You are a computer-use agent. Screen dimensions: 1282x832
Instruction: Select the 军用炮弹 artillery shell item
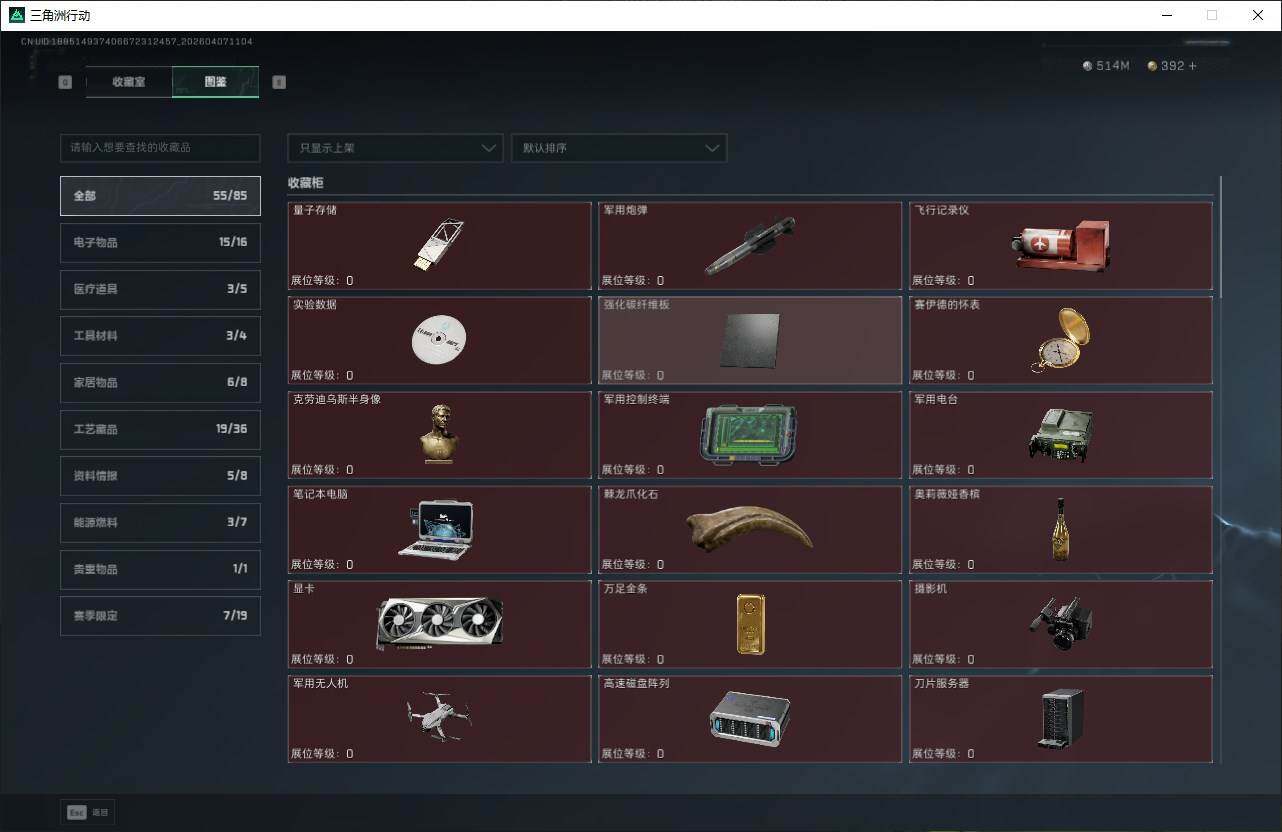click(x=750, y=246)
